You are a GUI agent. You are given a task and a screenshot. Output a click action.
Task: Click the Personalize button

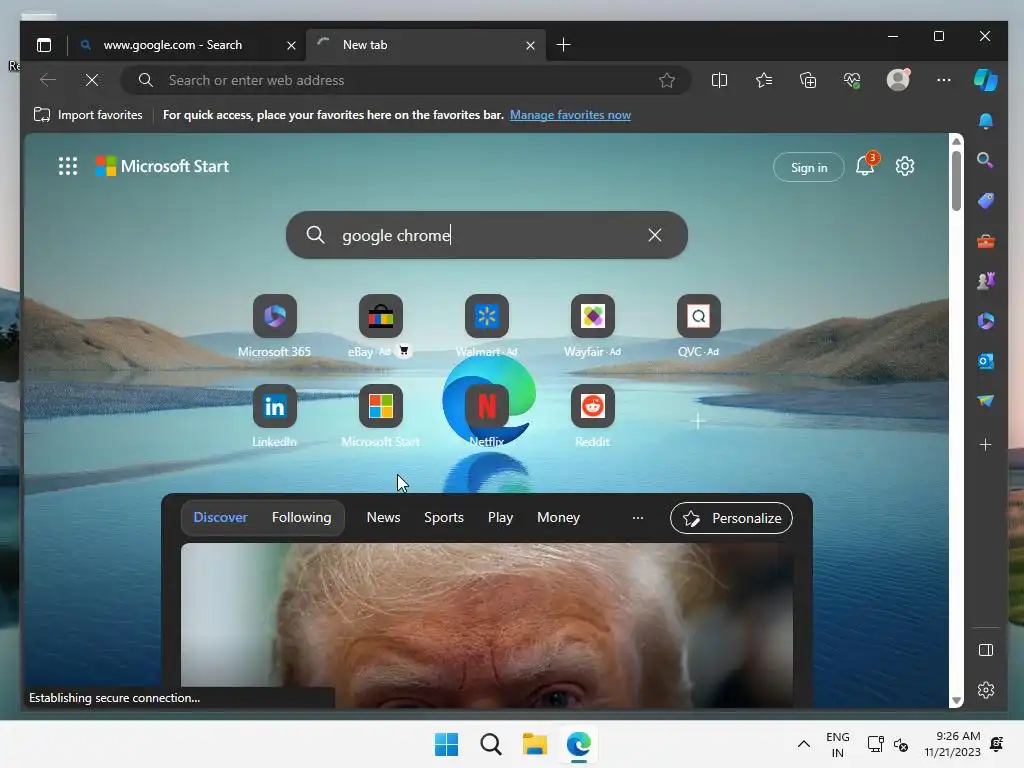tap(731, 518)
